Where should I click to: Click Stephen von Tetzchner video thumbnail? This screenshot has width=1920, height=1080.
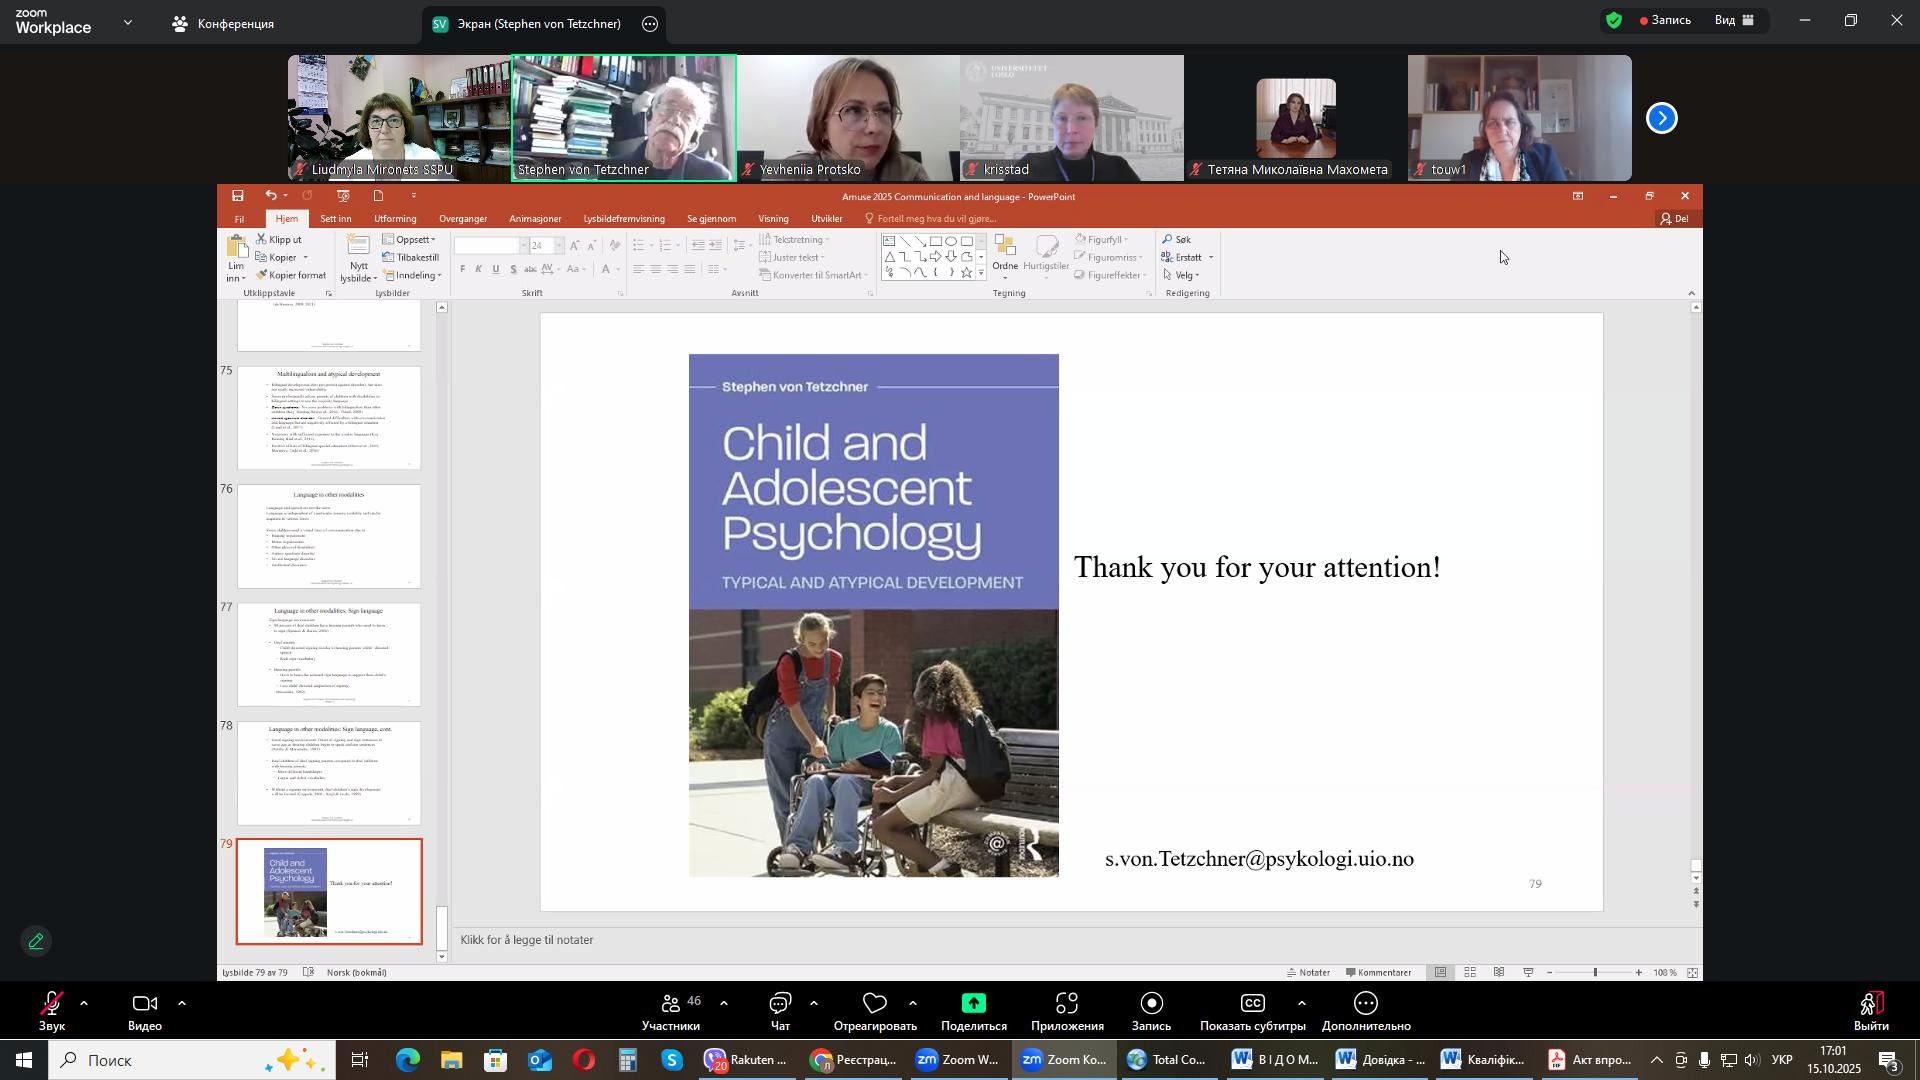(624, 118)
